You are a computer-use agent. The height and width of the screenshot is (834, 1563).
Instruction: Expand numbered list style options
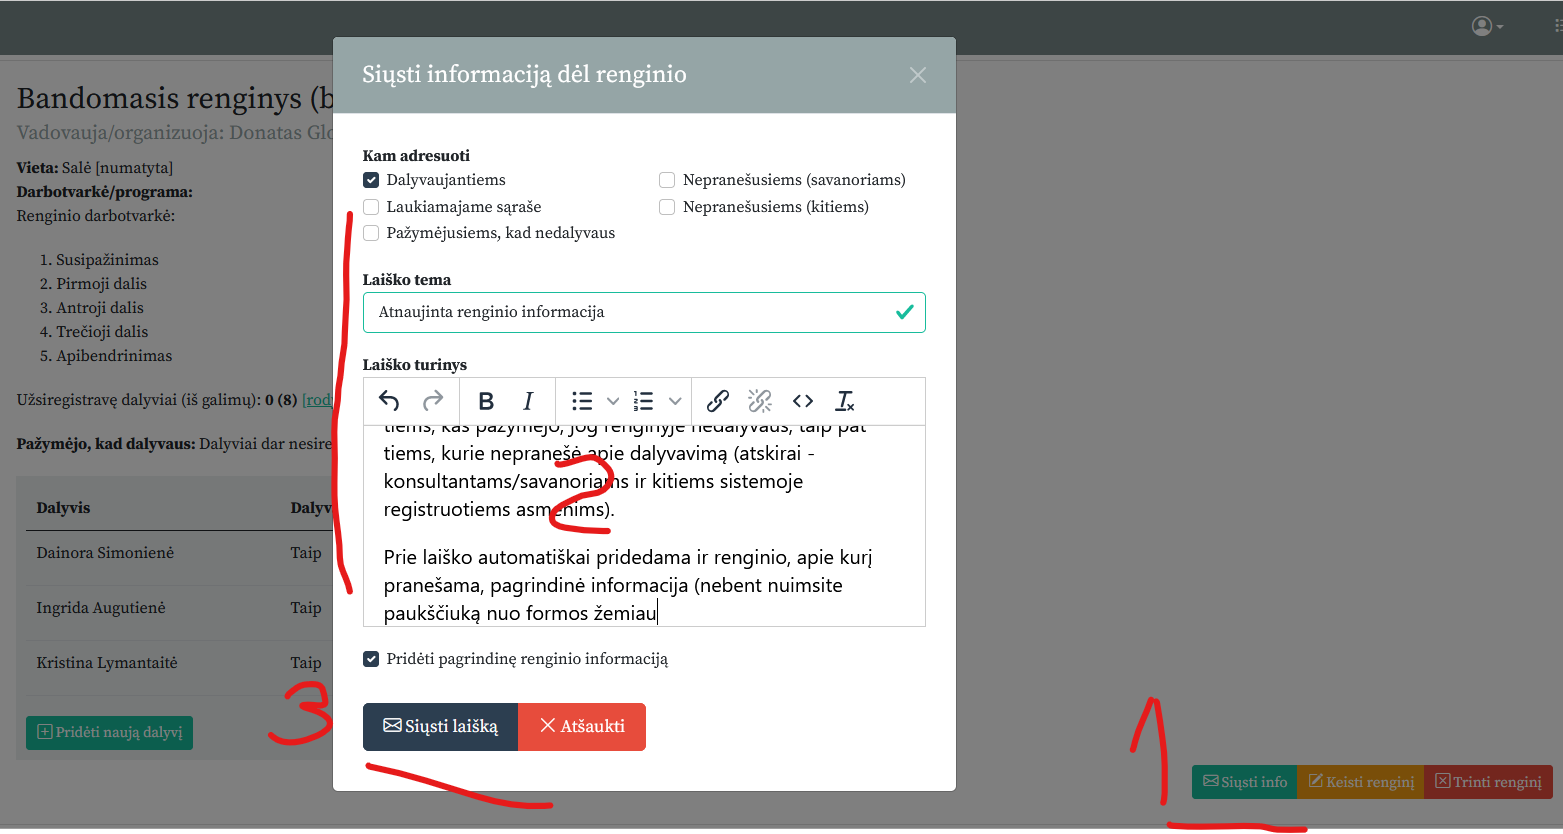pyautogui.click(x=675, y=401)
